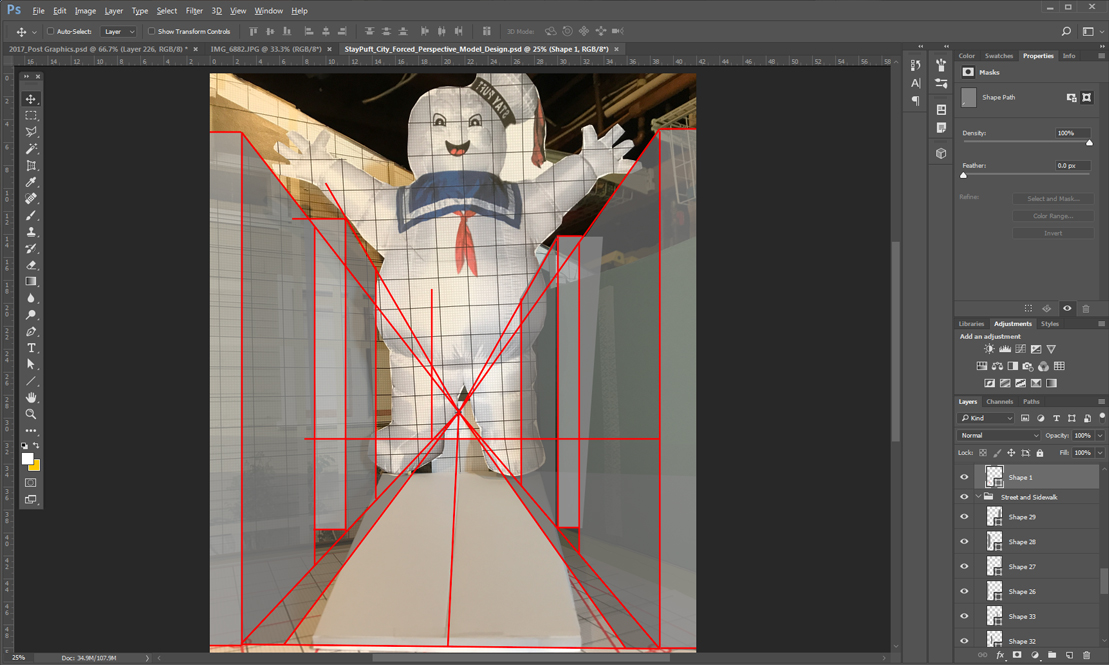Select the Healing Brush tool
Screen dimensions: 1109x665
pyautogui.click(x=30, y=199)
